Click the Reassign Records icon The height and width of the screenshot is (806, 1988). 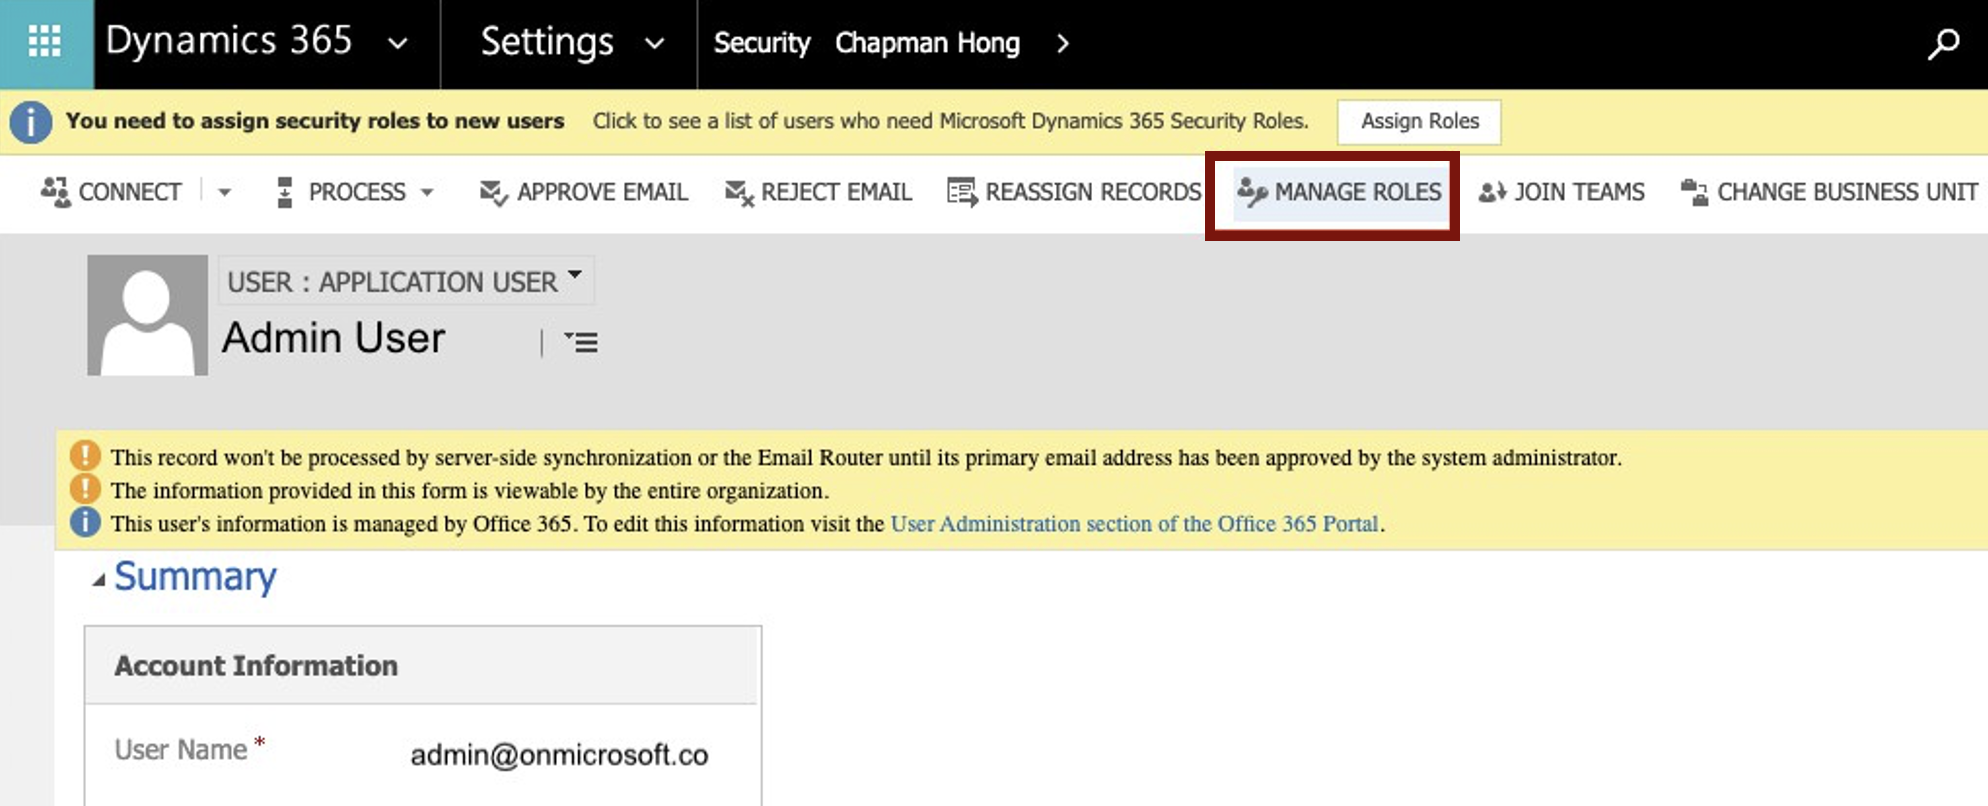pos(962,191)
